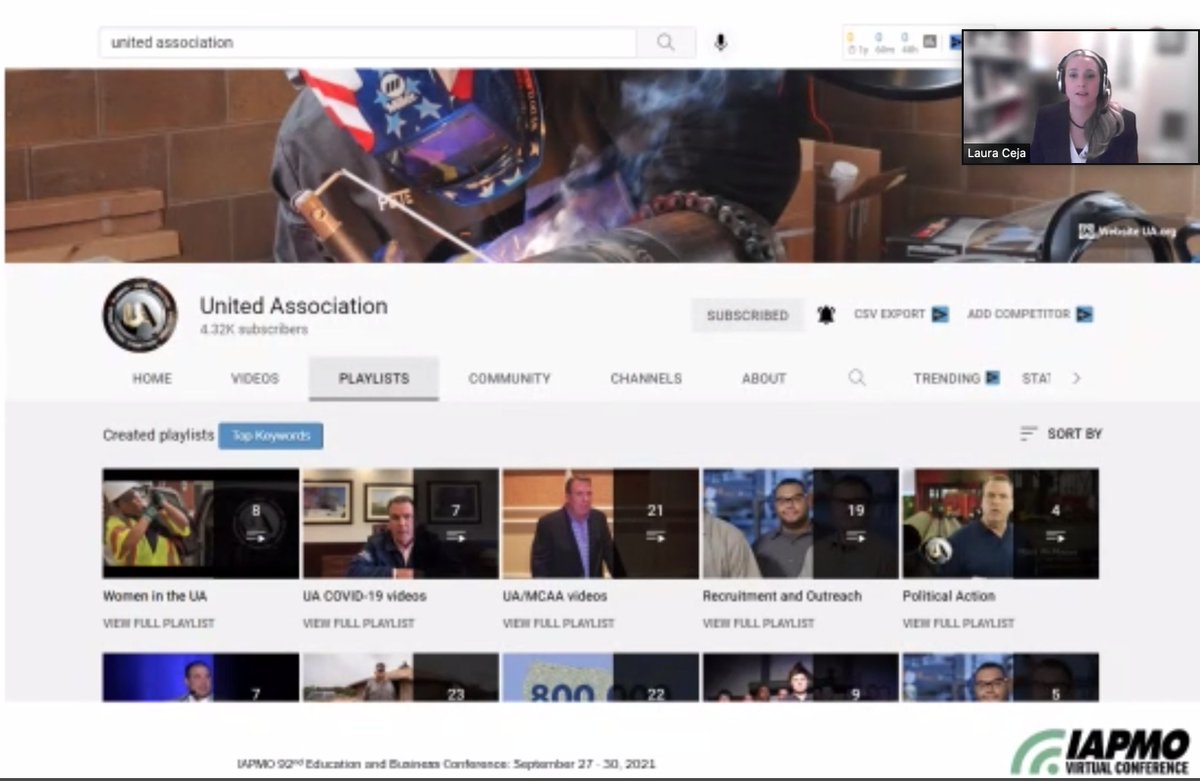Open Recruitment and Outreach playlist thumbnail
This screenshot has width=1200, height=781.
coord(801,523)
